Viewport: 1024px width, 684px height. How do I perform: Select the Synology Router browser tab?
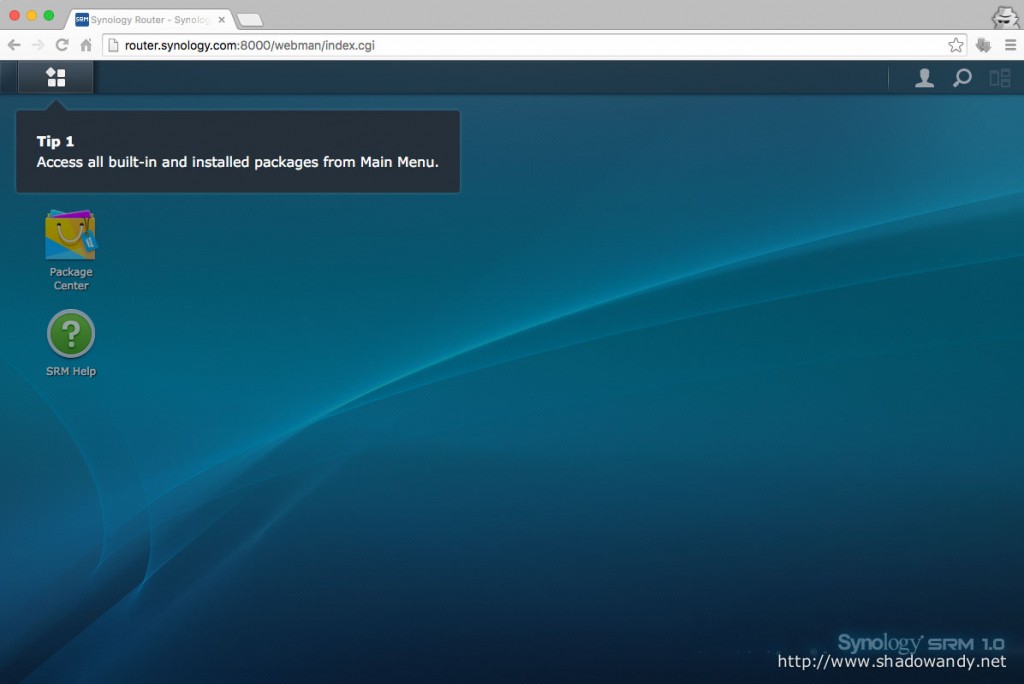coord(149,20)
